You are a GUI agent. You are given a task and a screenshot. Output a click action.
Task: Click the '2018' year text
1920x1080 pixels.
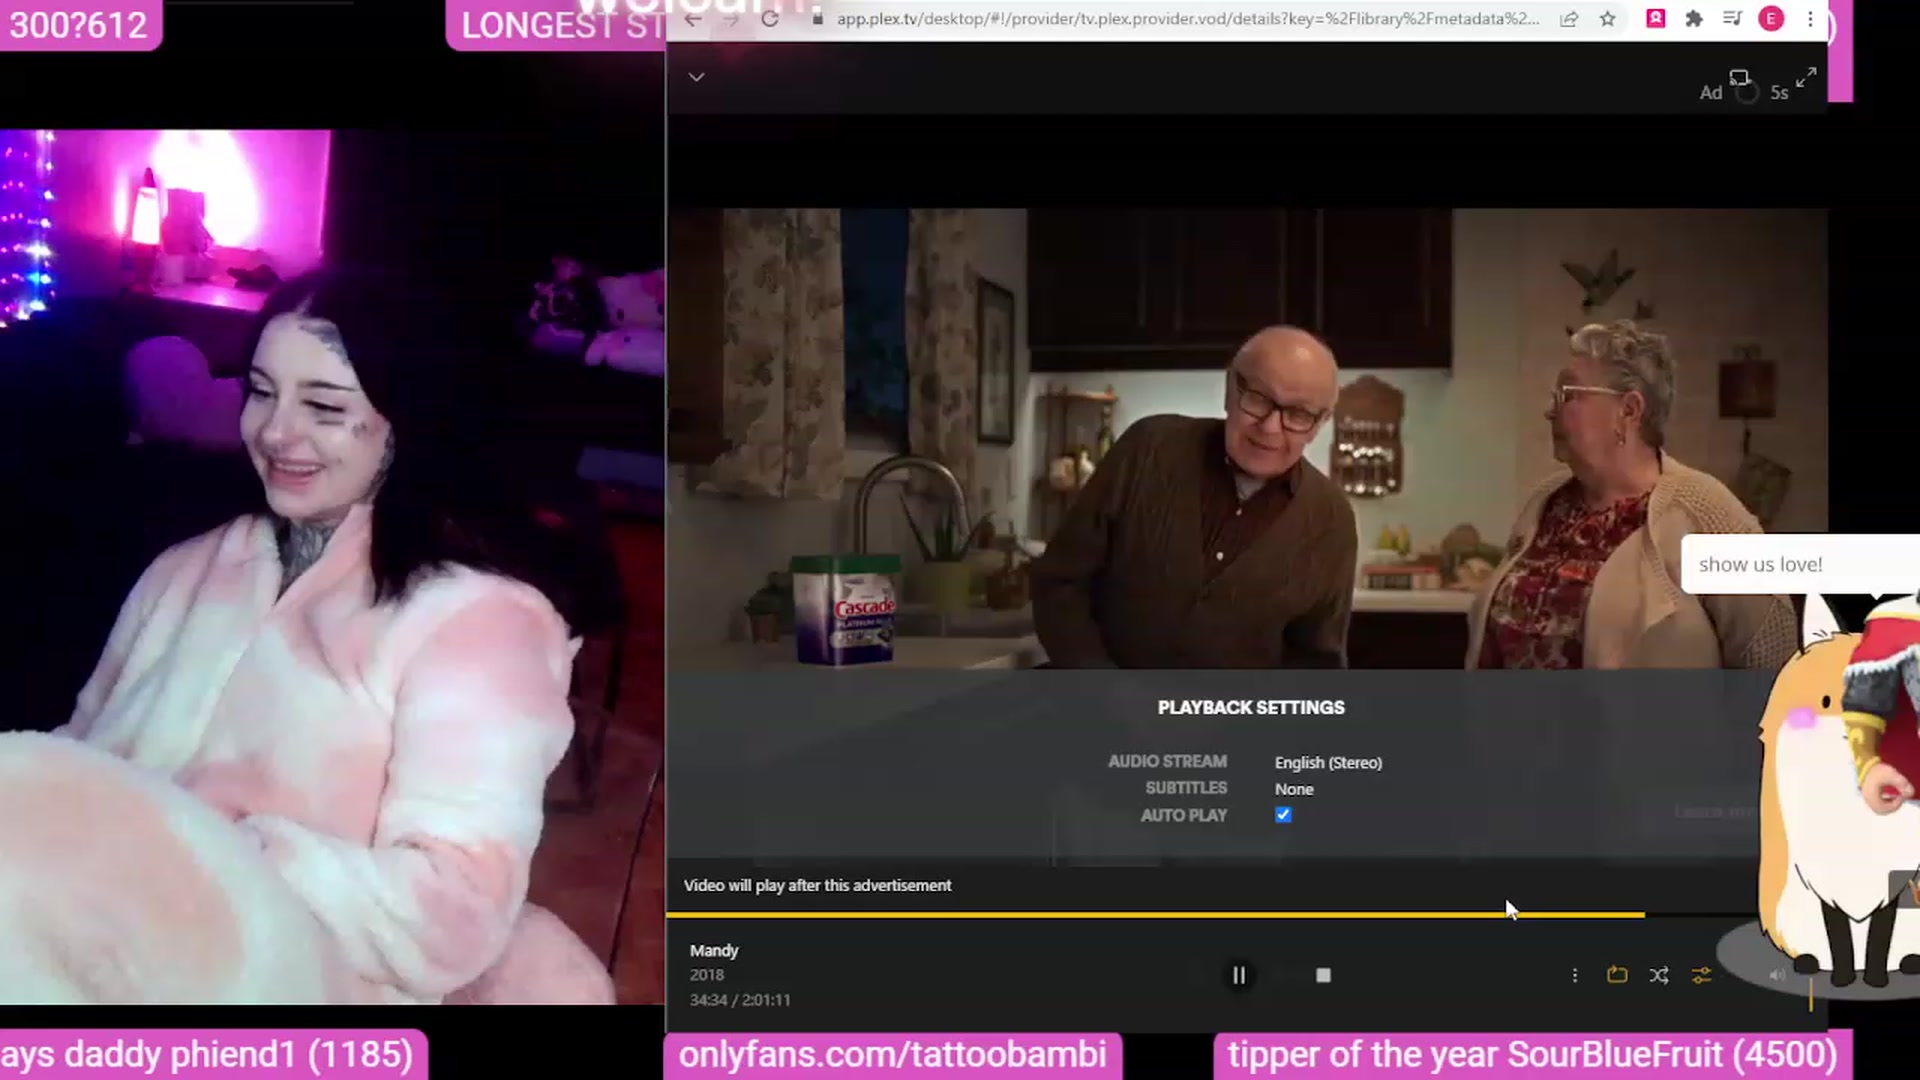707,975
